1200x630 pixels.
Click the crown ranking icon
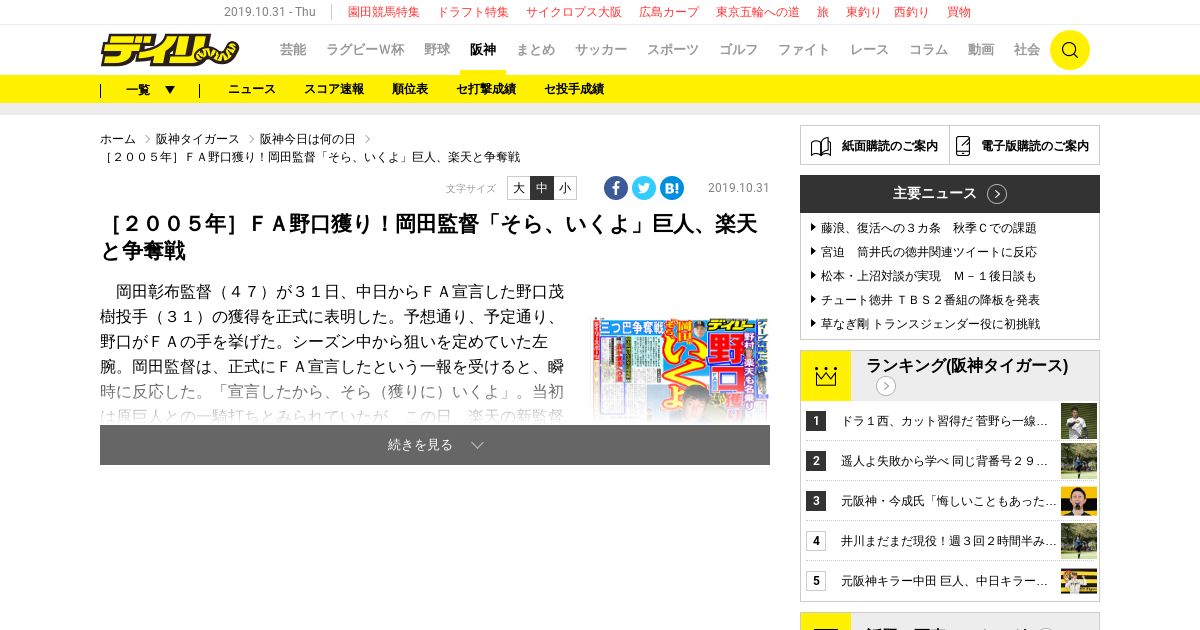pos(826,376)
